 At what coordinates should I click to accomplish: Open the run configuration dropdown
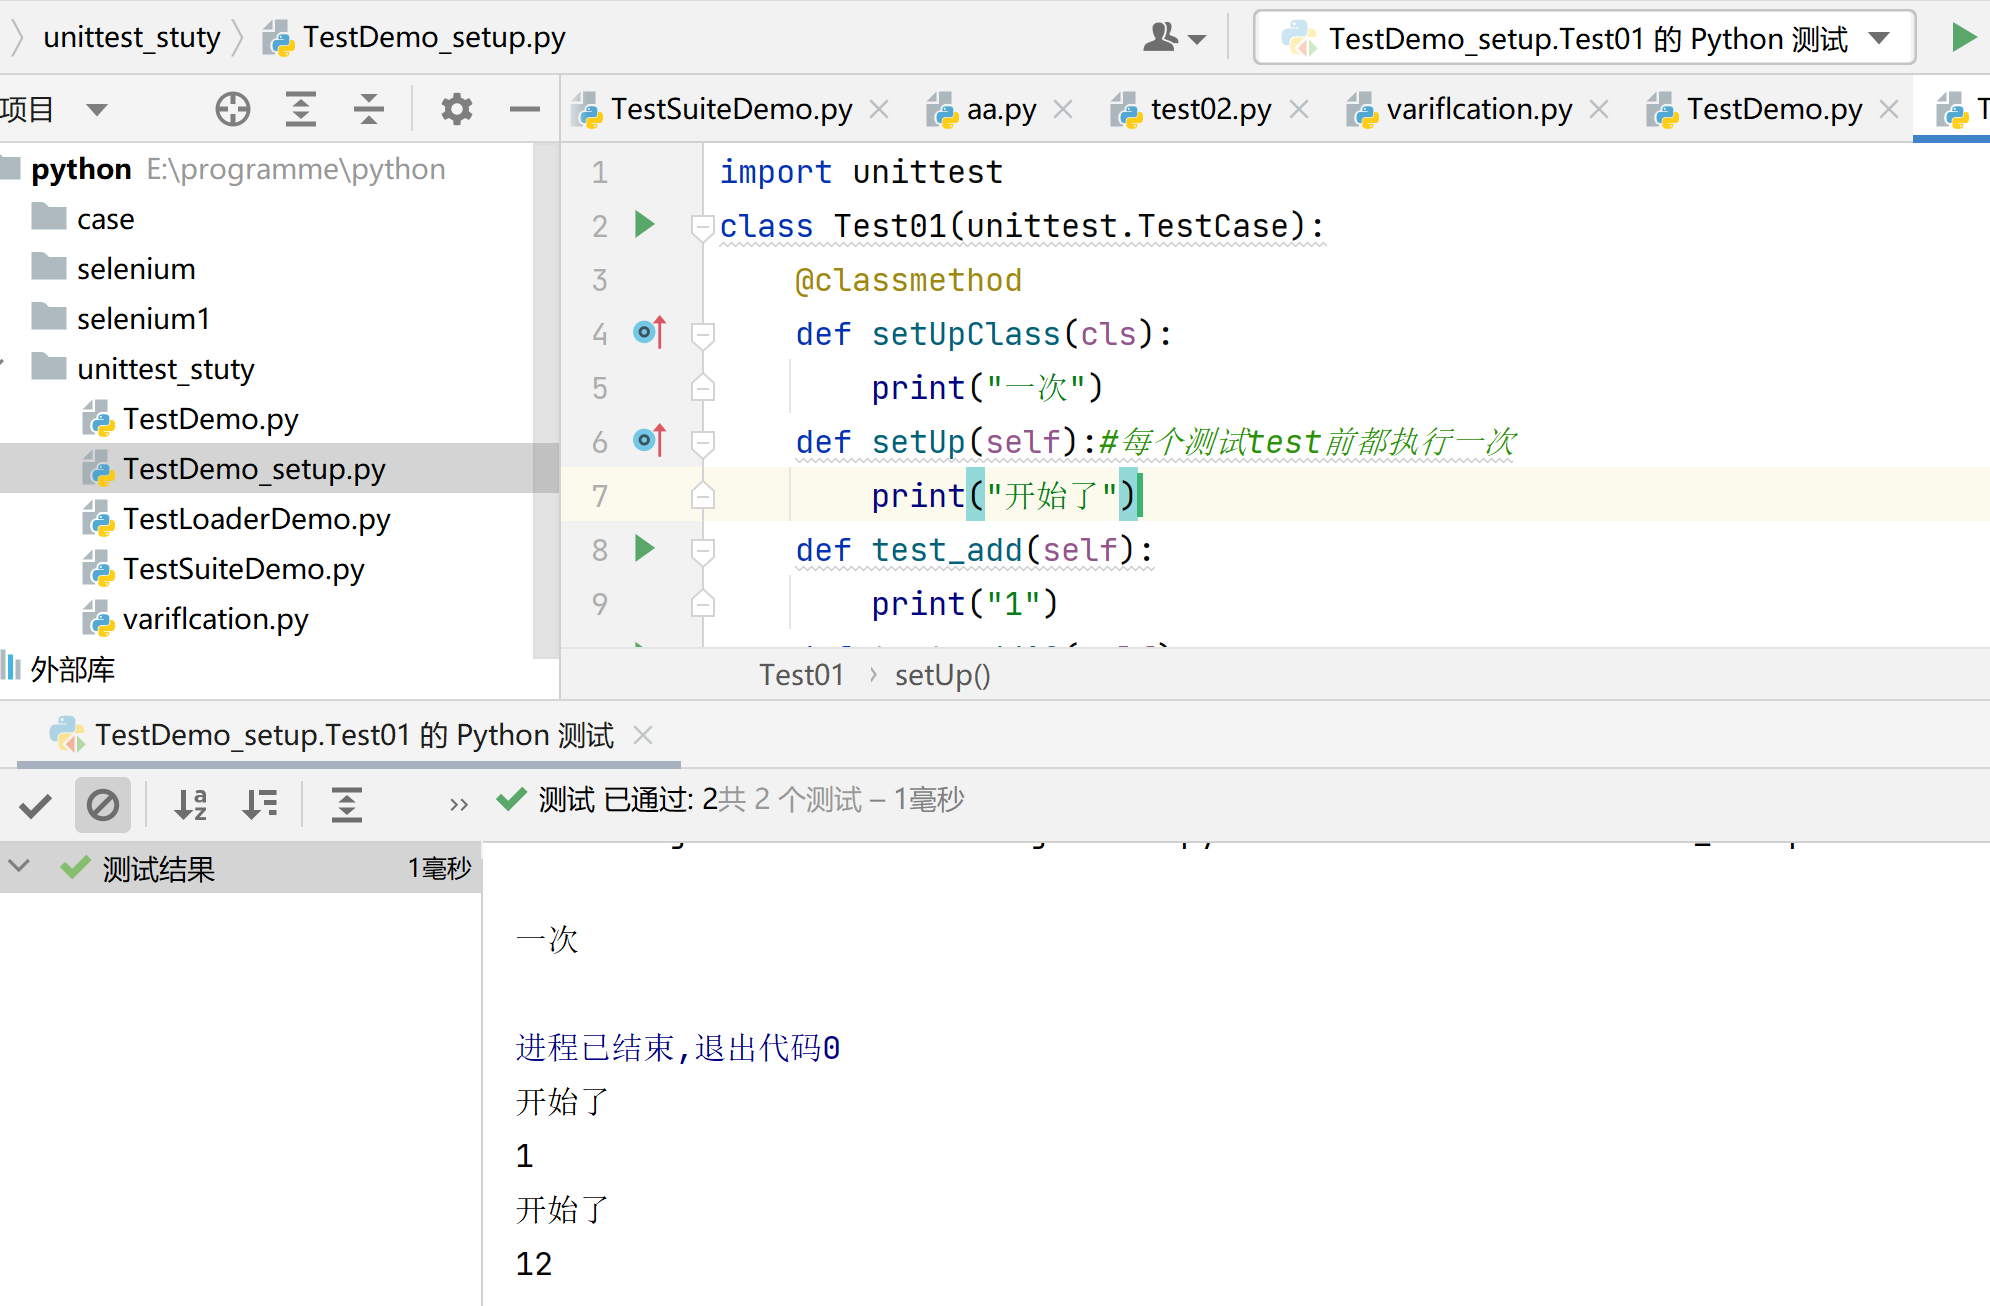tap(1879, 38)
